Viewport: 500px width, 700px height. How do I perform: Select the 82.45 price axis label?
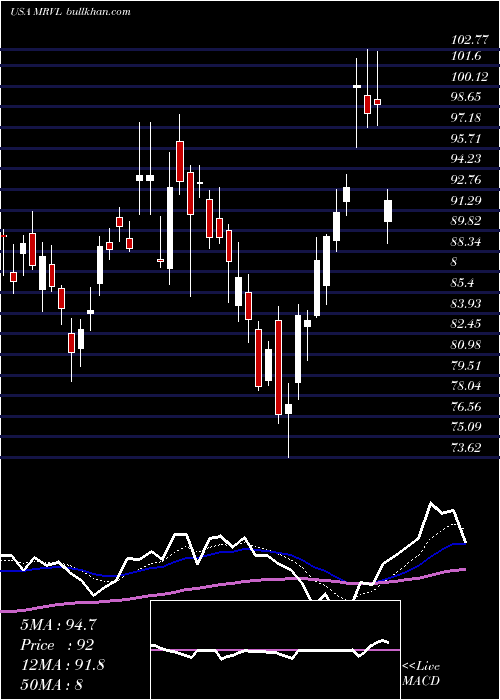point(466,324)
